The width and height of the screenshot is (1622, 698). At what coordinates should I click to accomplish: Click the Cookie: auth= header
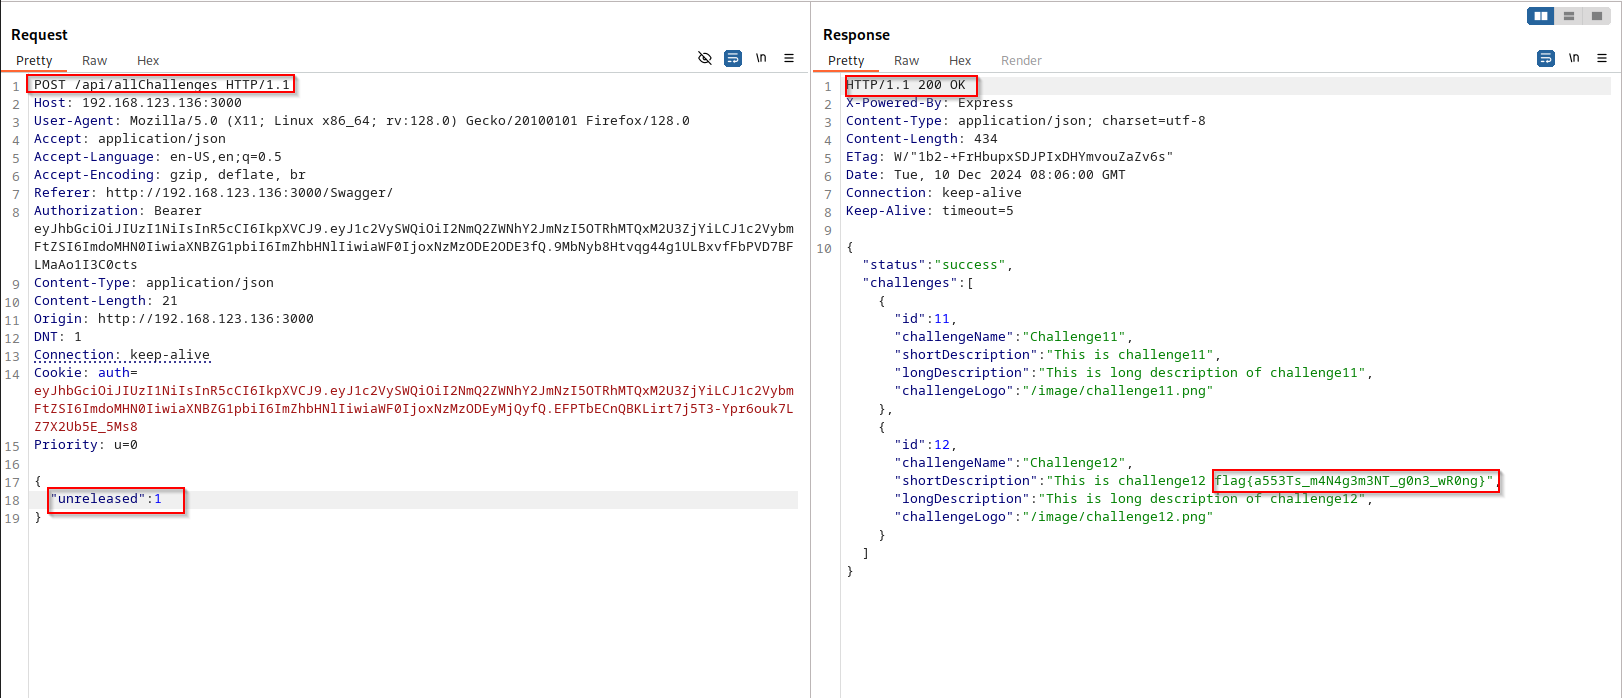86,373
